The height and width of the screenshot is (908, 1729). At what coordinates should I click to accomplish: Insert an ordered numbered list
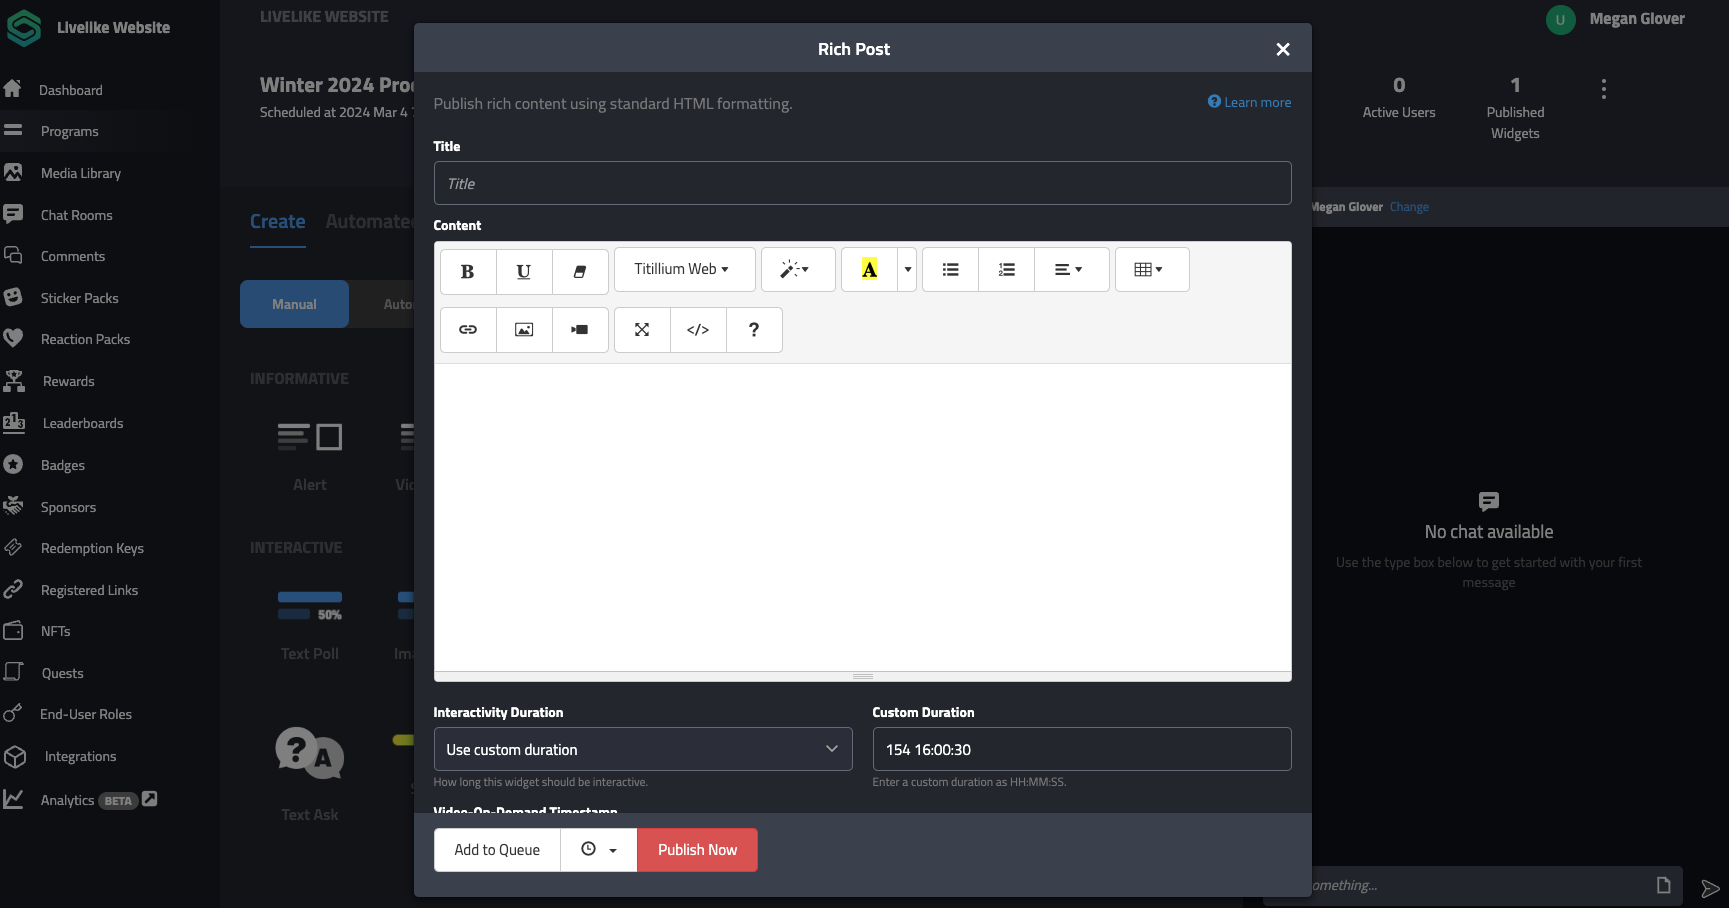(1006, 270)
